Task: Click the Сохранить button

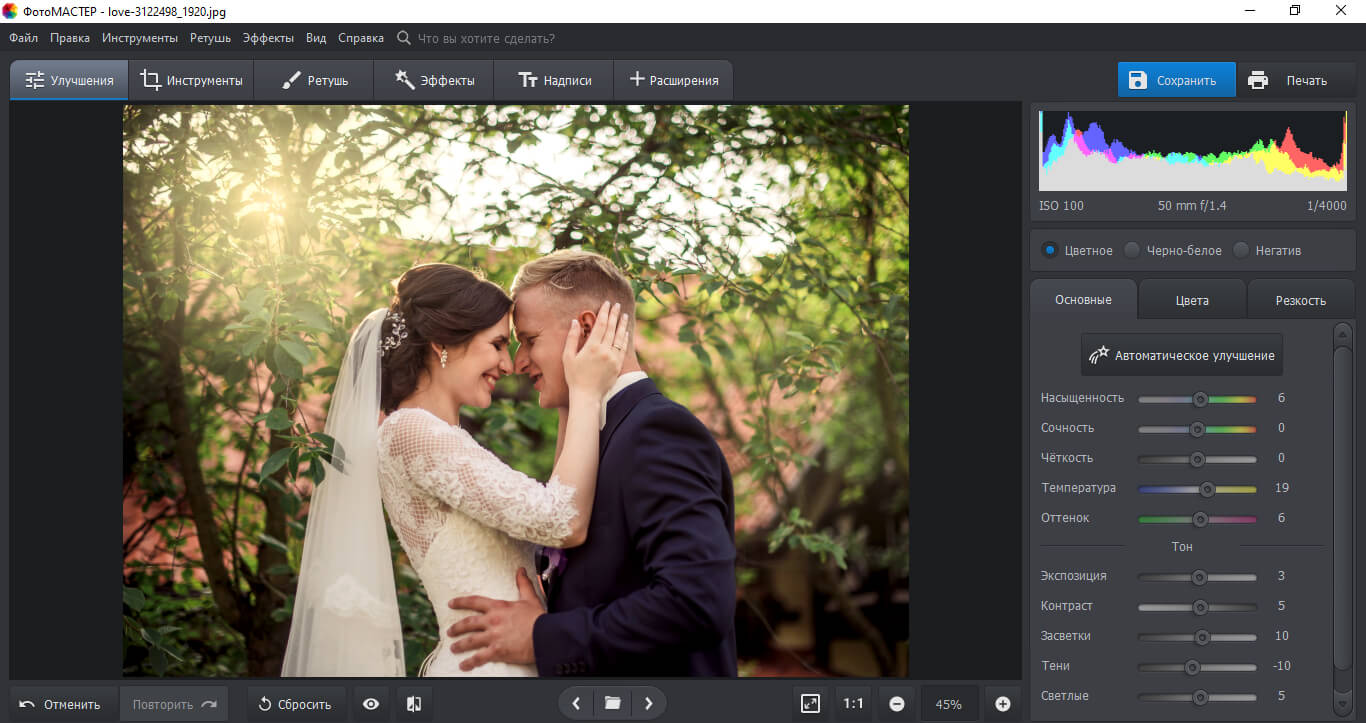Action: click(1176, 81)
